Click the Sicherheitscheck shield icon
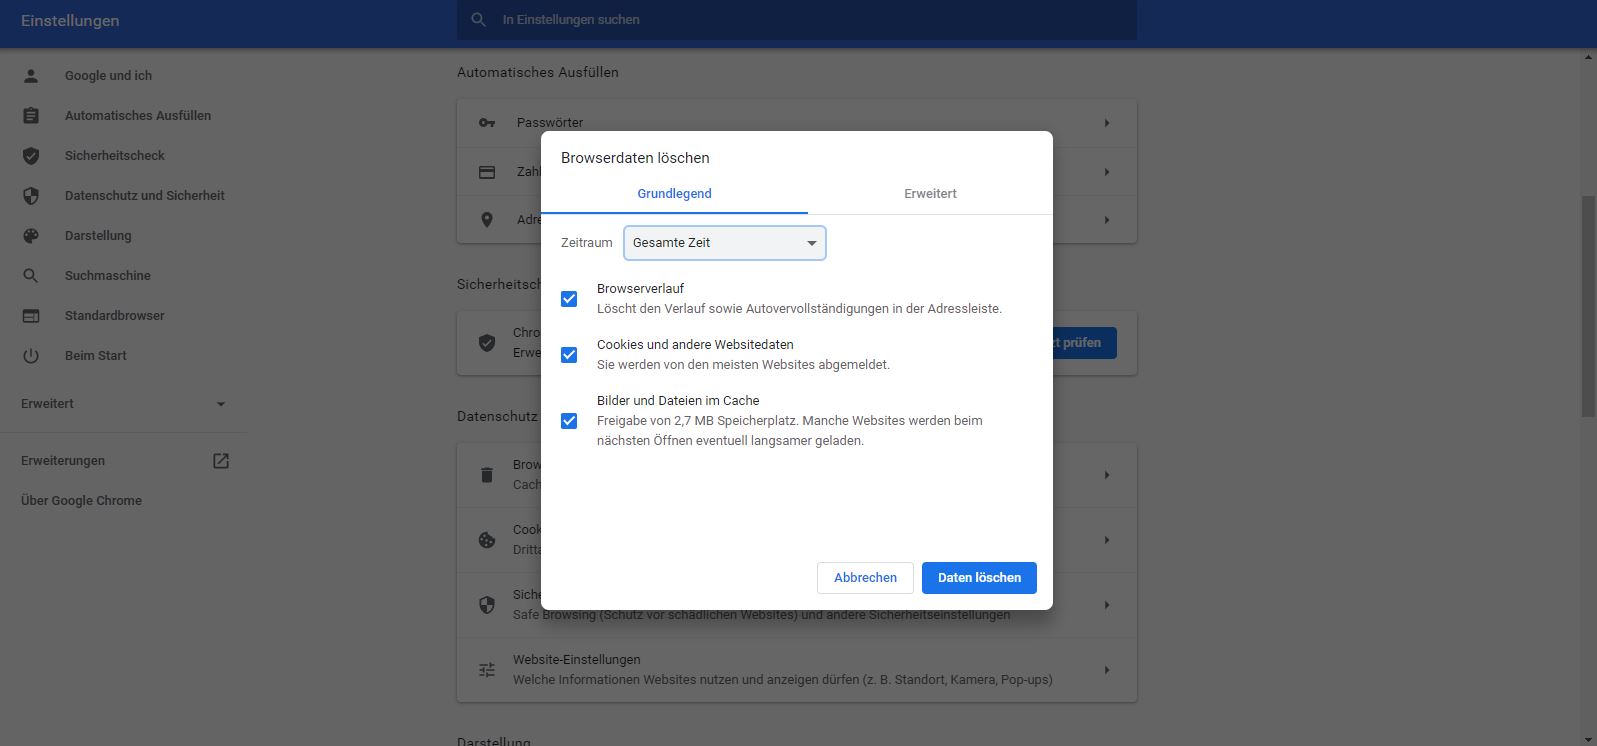This screenshot has height=746, width=1597. click(31, 156)
